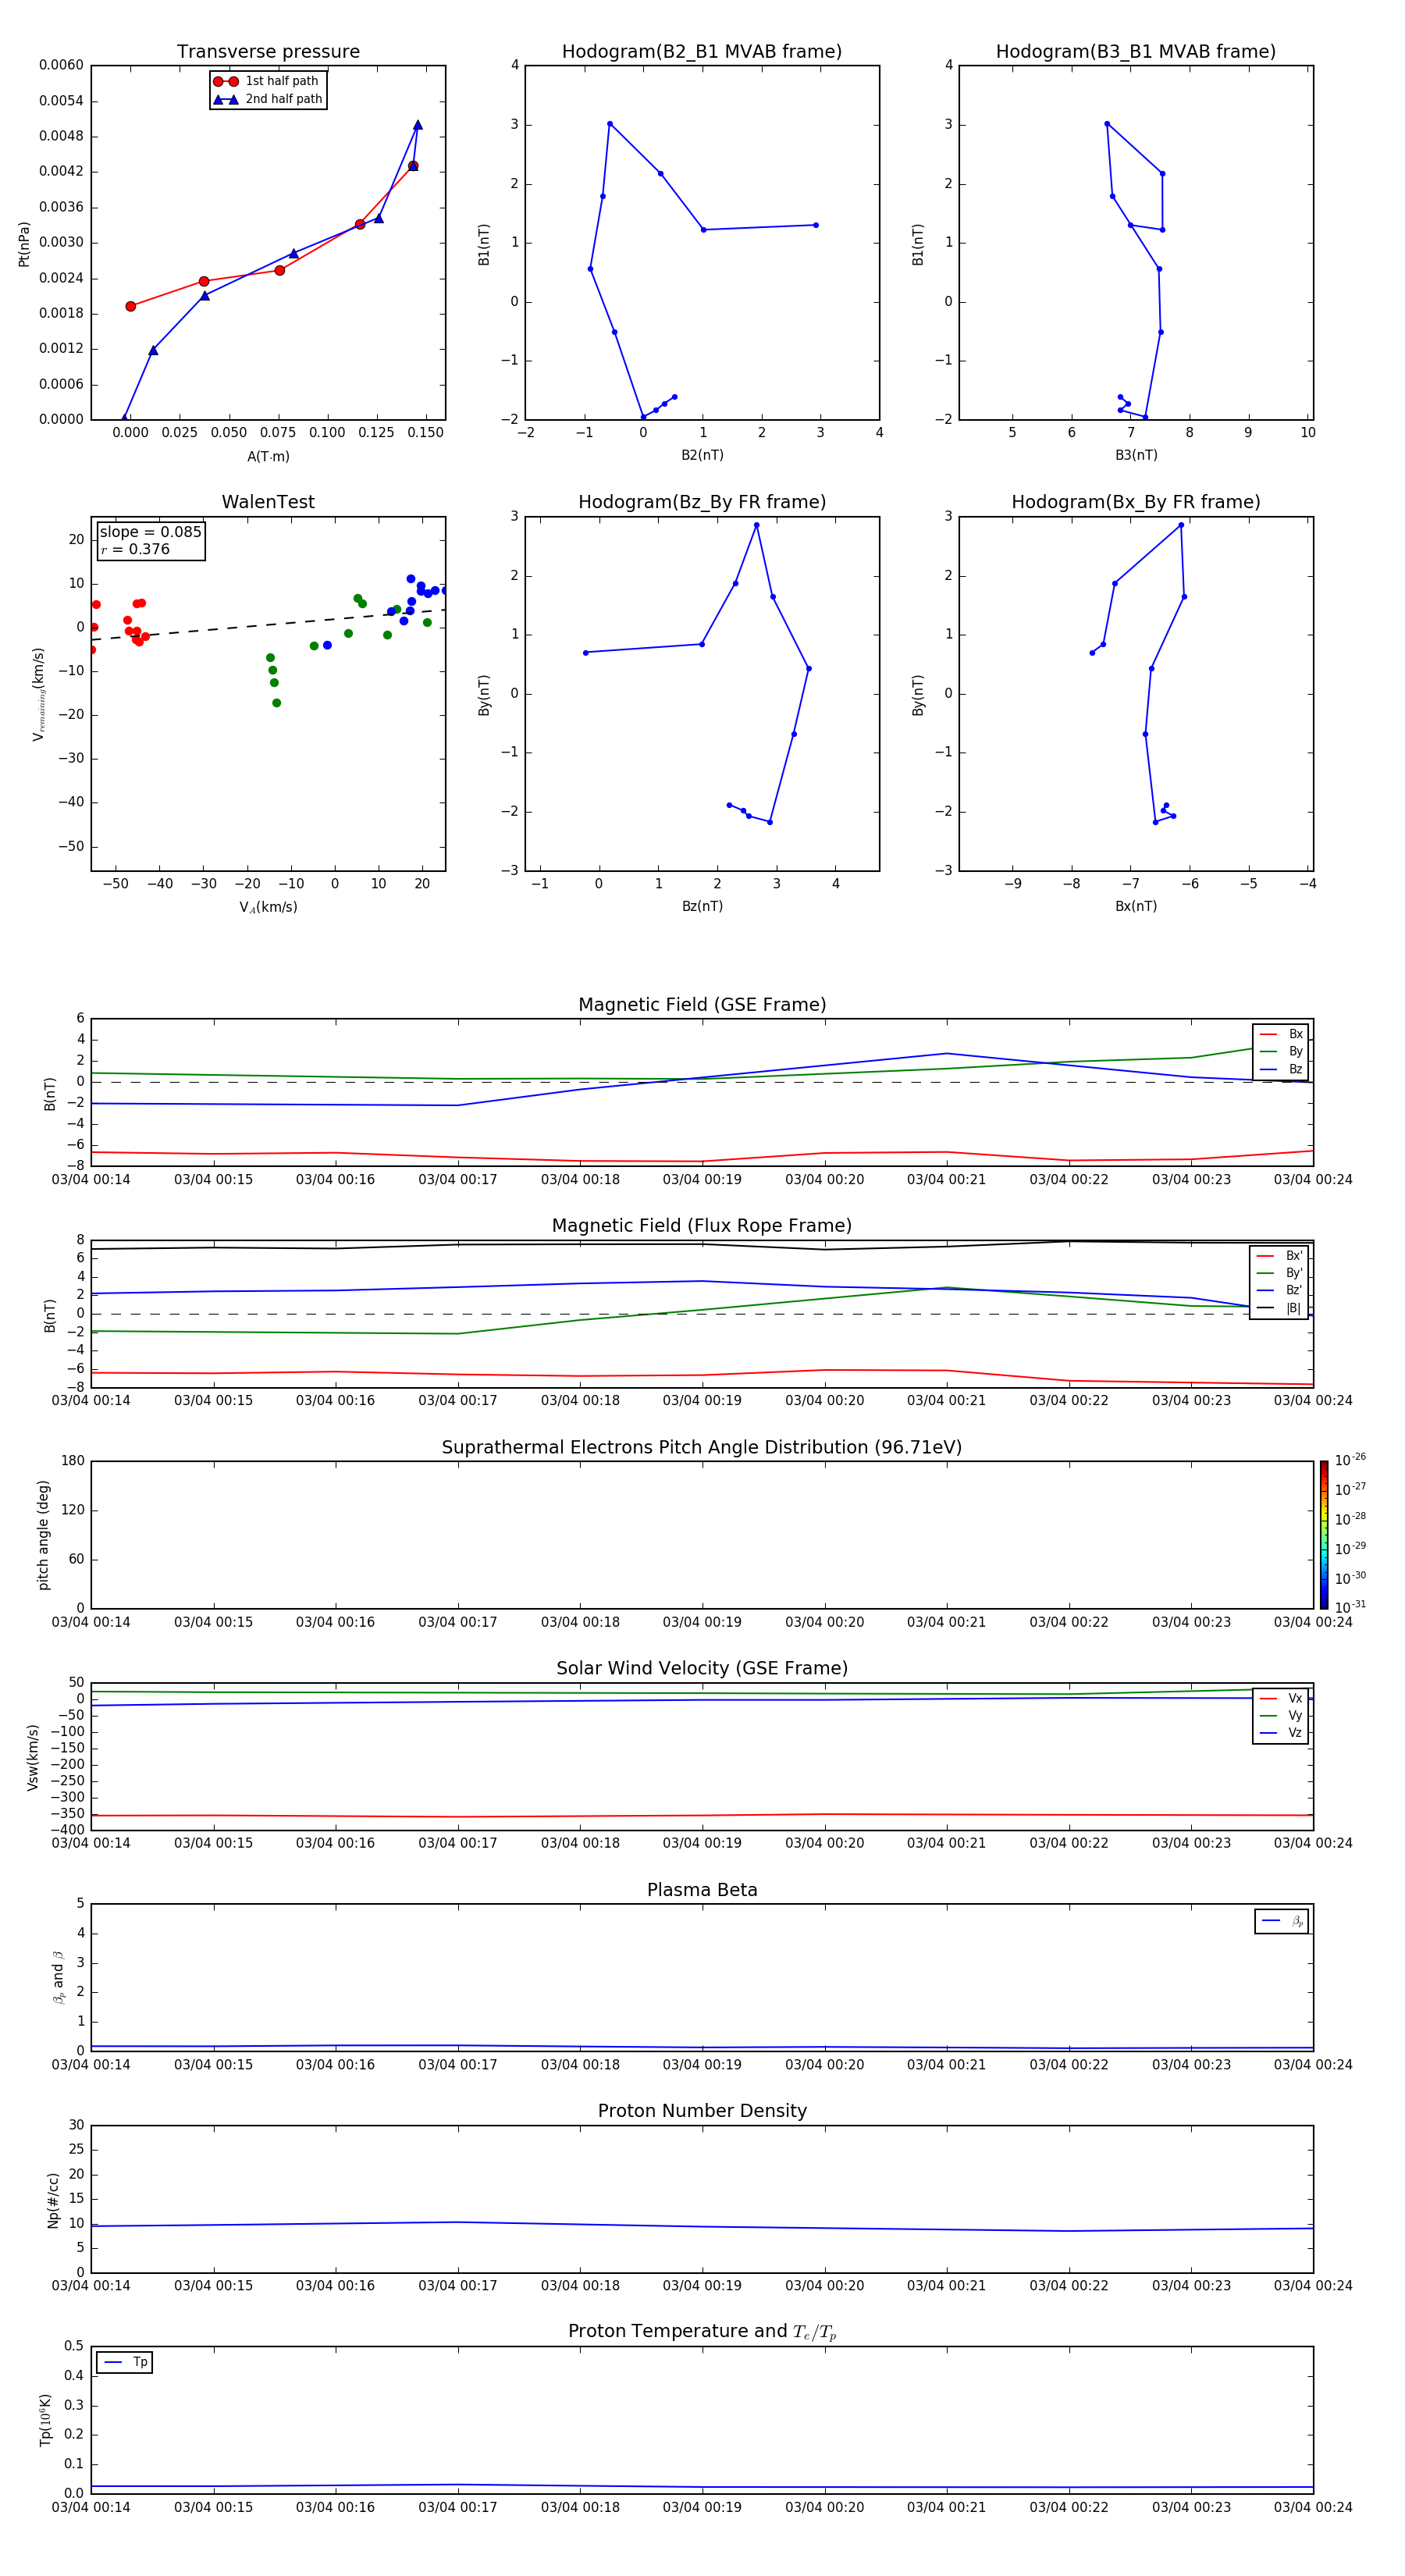The height and width of the screenshot is (2576, 1405).
Task: Click the 'B3(nT)' x-axis label
Action: tap(1136, 455)
